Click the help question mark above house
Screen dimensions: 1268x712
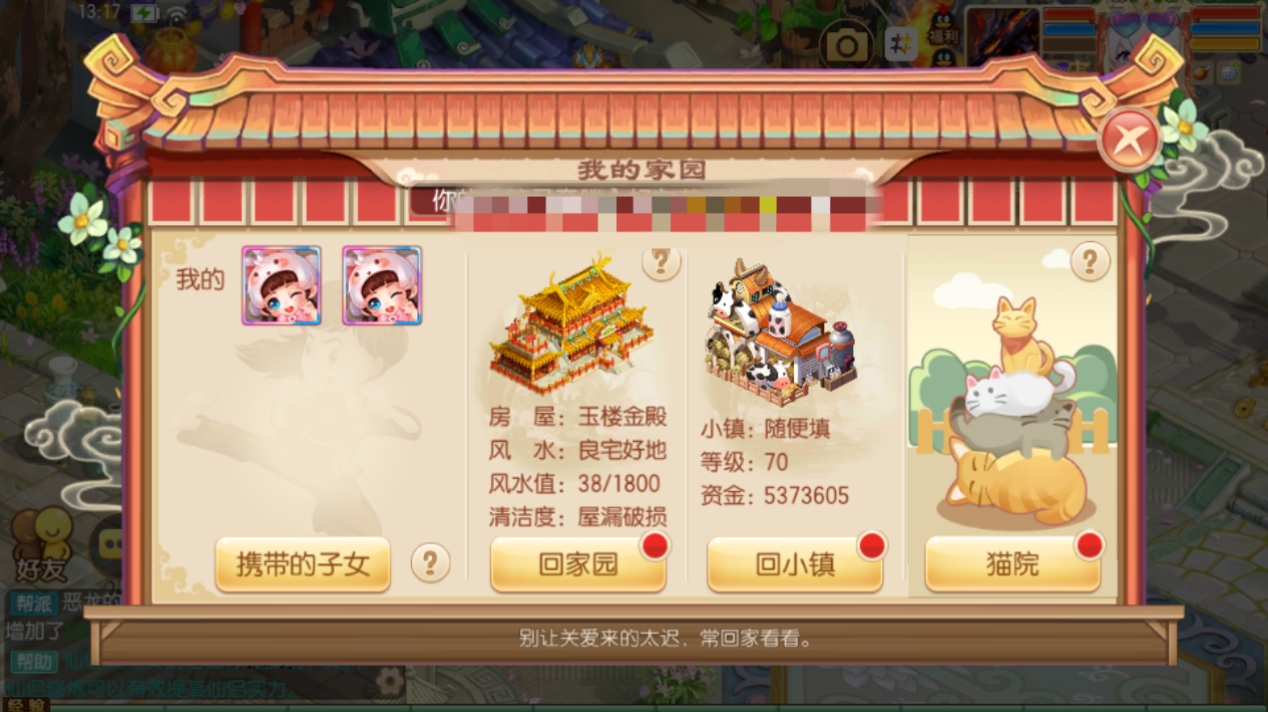[660, 262]
